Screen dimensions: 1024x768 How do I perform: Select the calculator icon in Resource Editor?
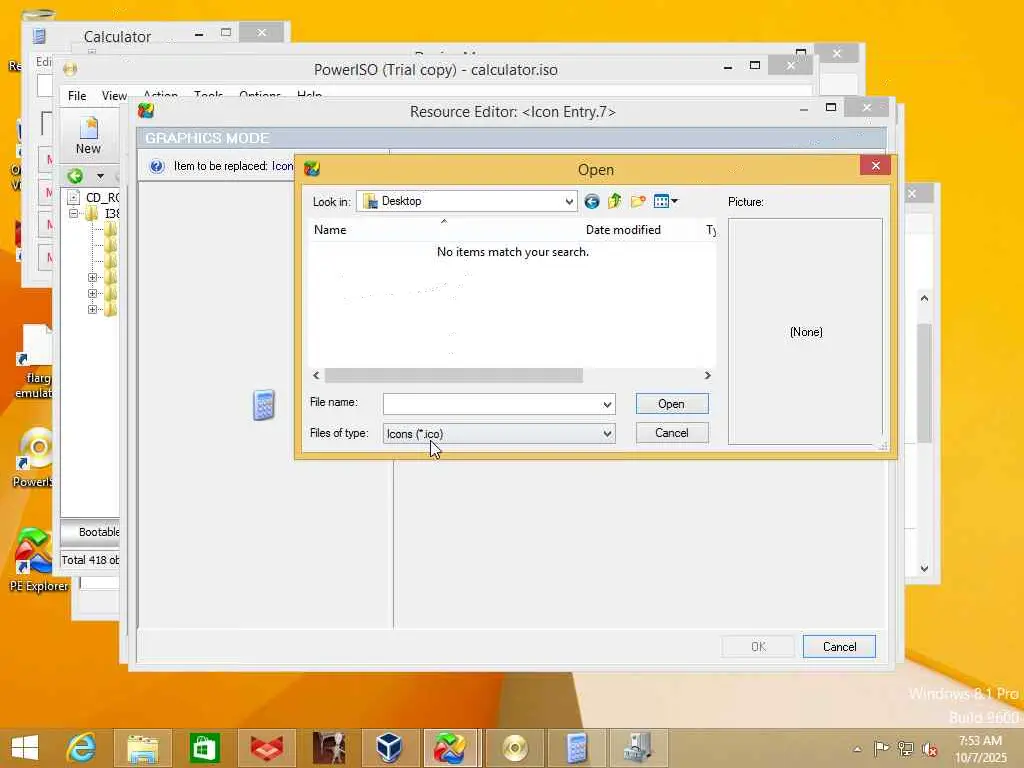(263, 405)
